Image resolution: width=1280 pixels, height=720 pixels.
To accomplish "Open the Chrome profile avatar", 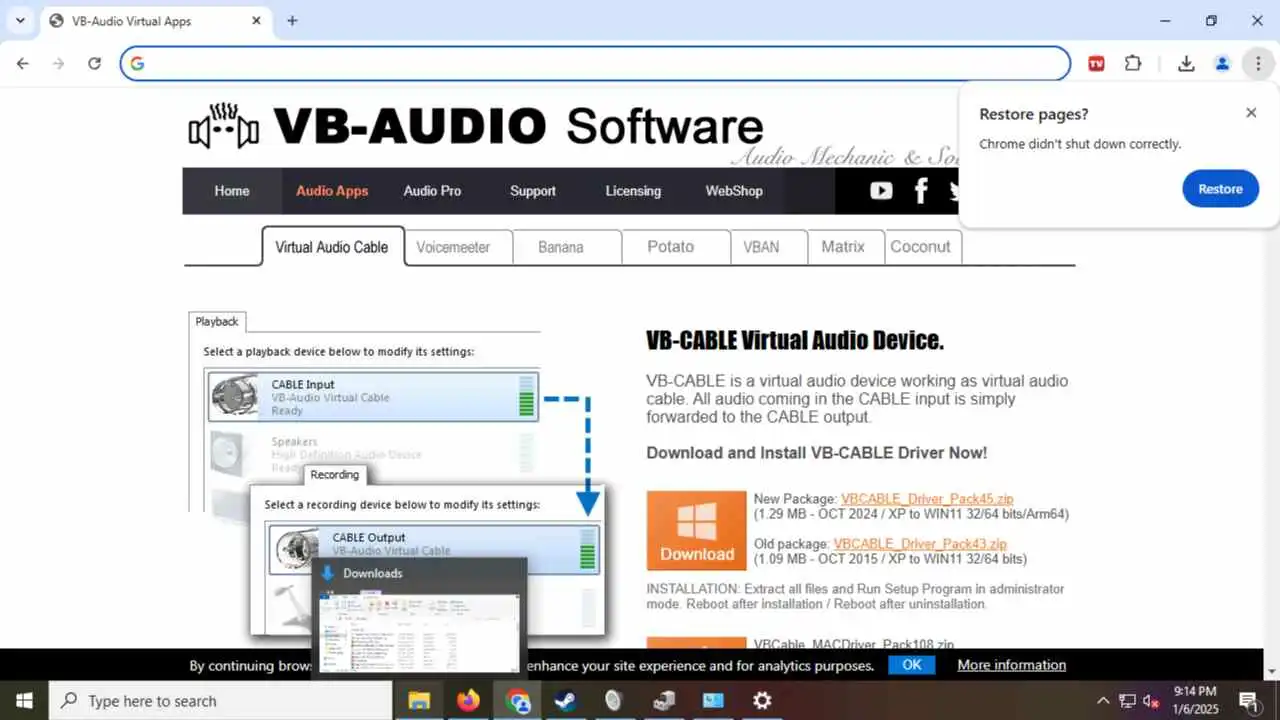I will coord(1222,63).
